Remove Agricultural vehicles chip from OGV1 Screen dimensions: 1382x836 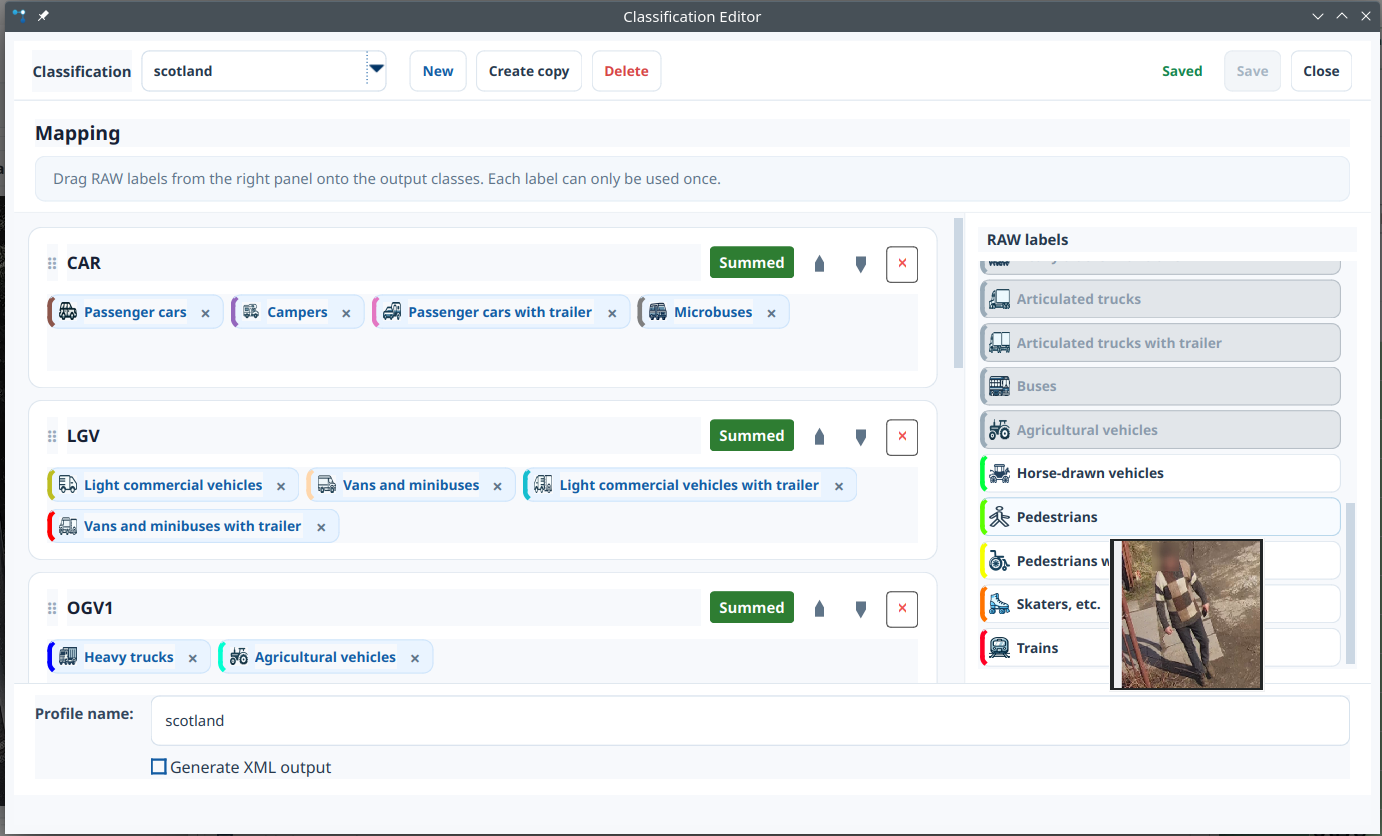[414, 658]
